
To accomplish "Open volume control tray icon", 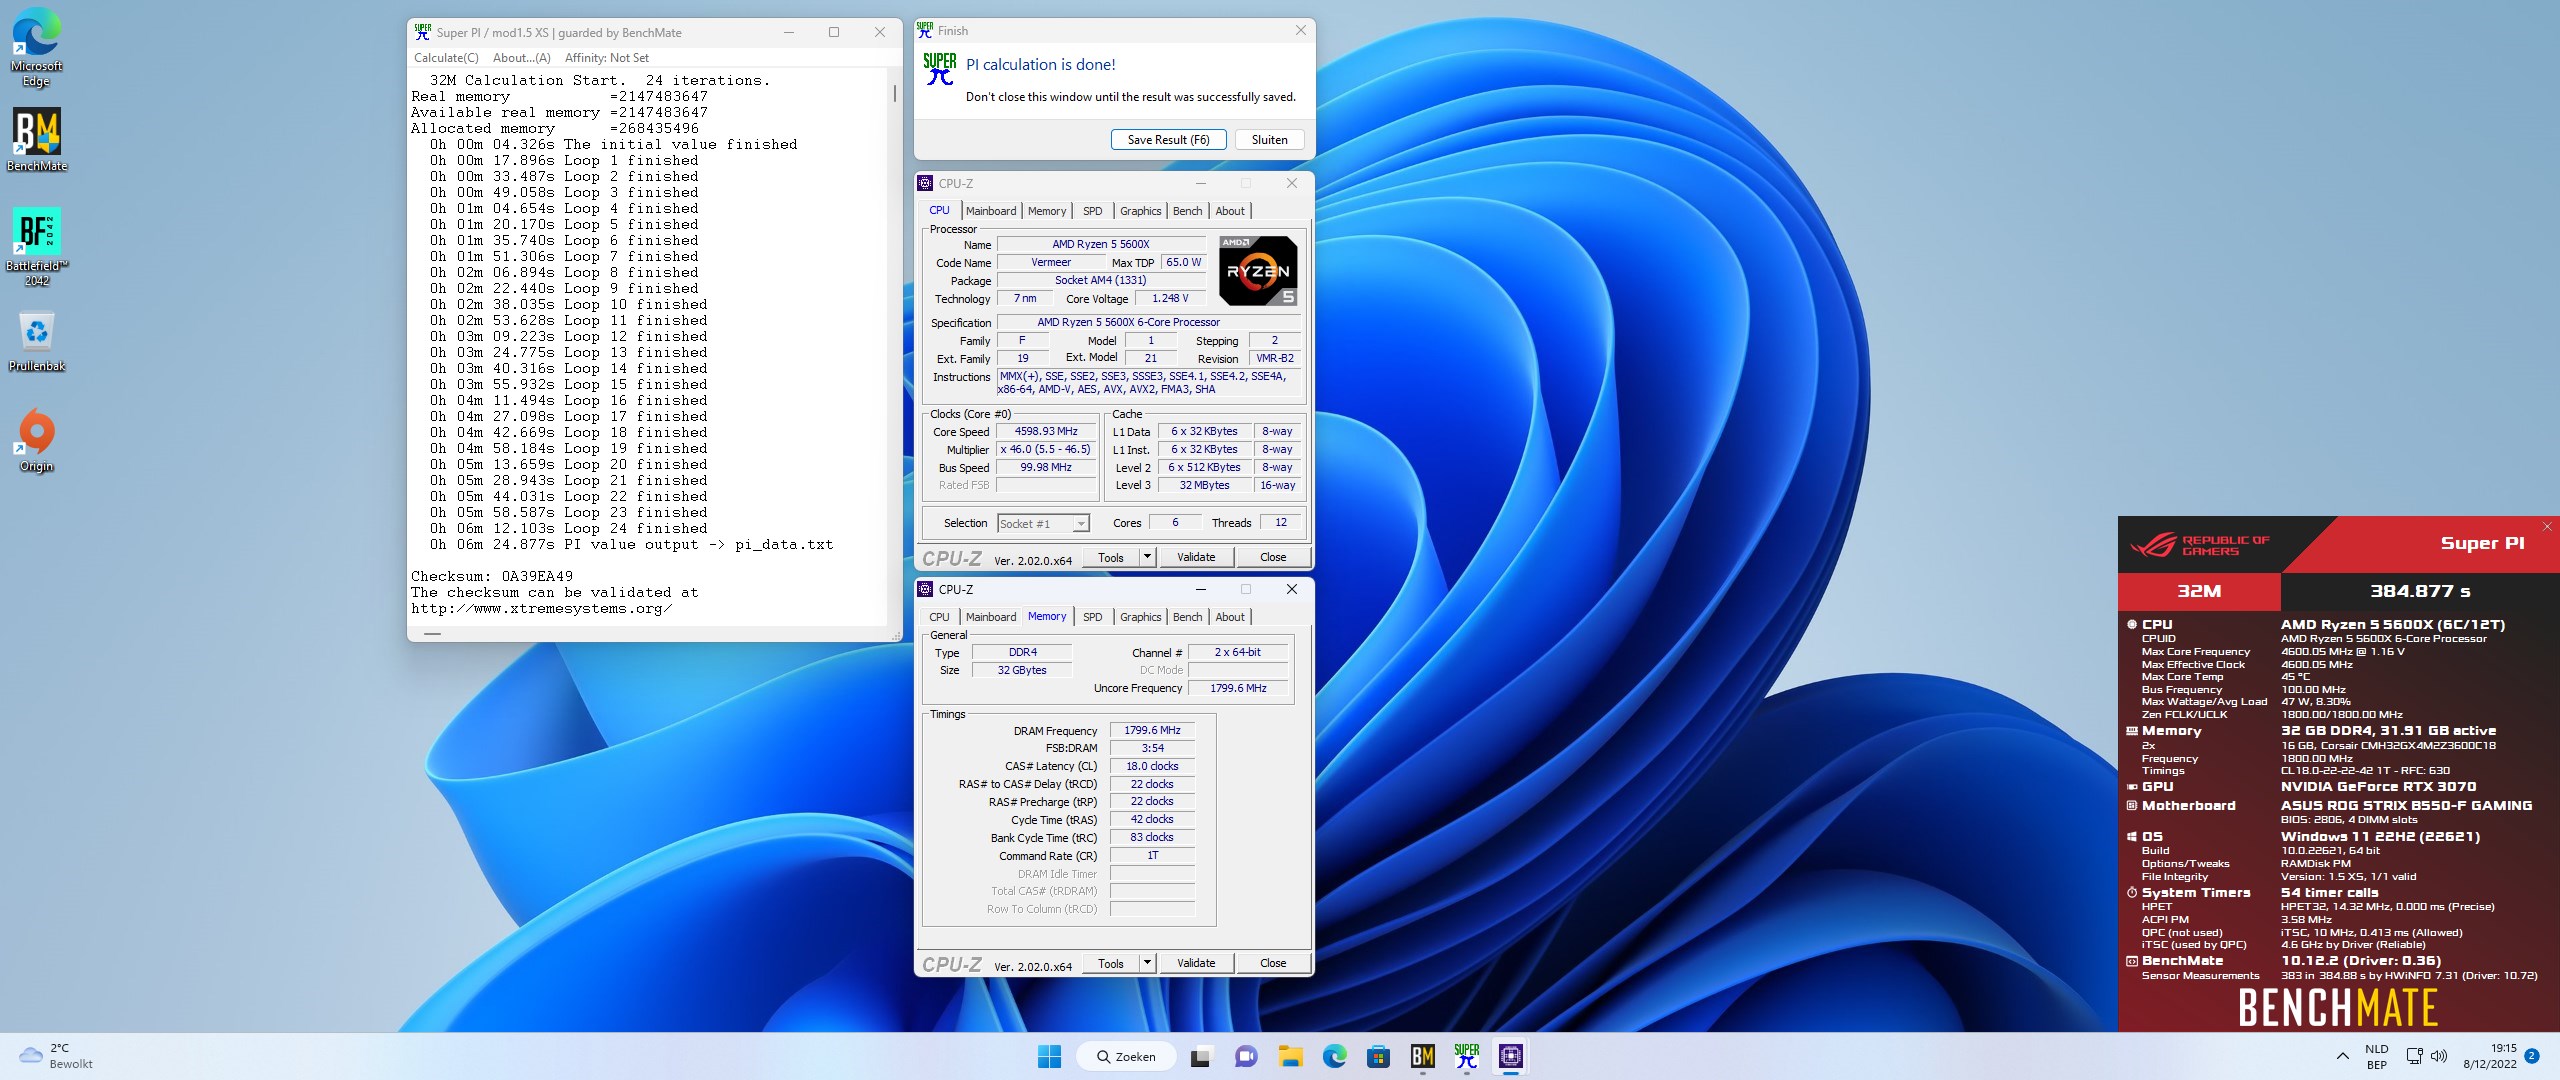I will [2439, 1056].
